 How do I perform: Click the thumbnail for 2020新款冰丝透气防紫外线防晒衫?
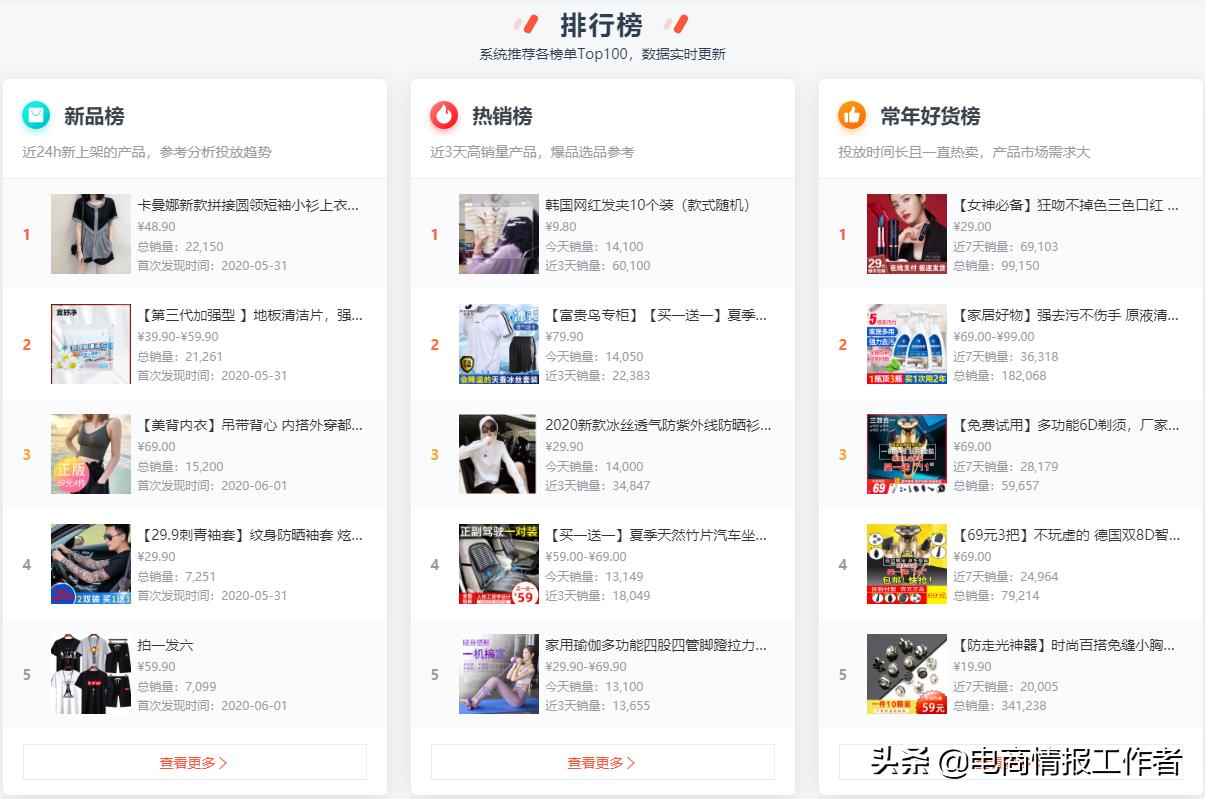(x=498, y=454)
